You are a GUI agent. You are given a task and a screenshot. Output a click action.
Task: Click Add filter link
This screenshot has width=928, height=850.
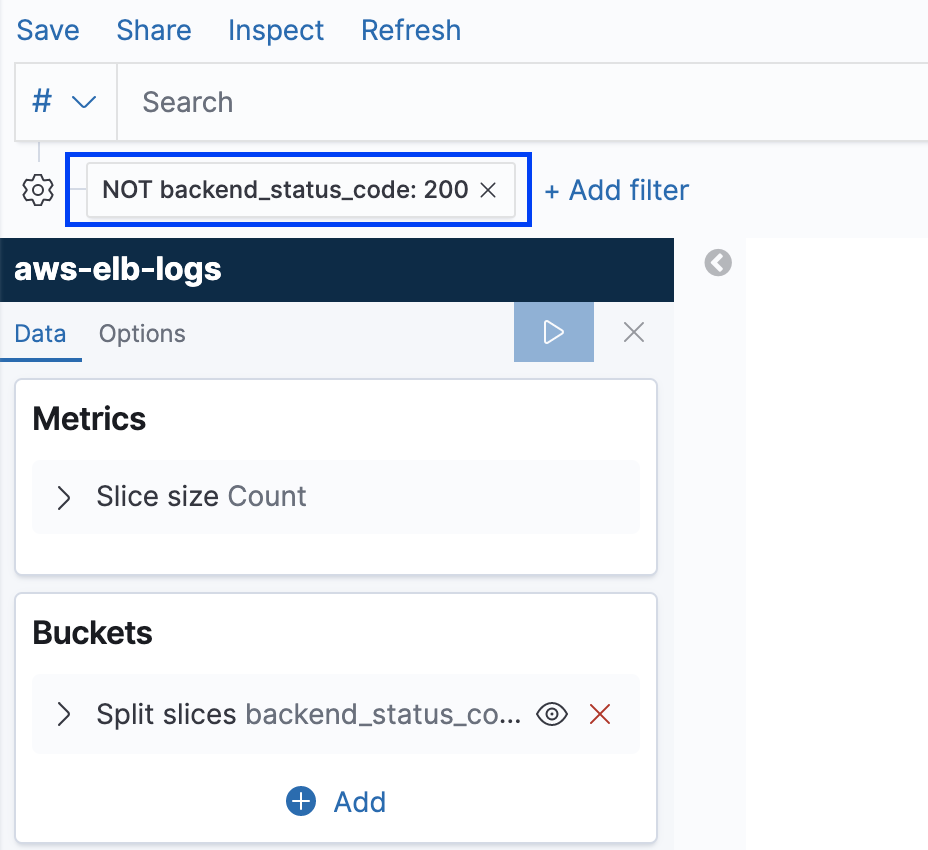tap(617, 191)
